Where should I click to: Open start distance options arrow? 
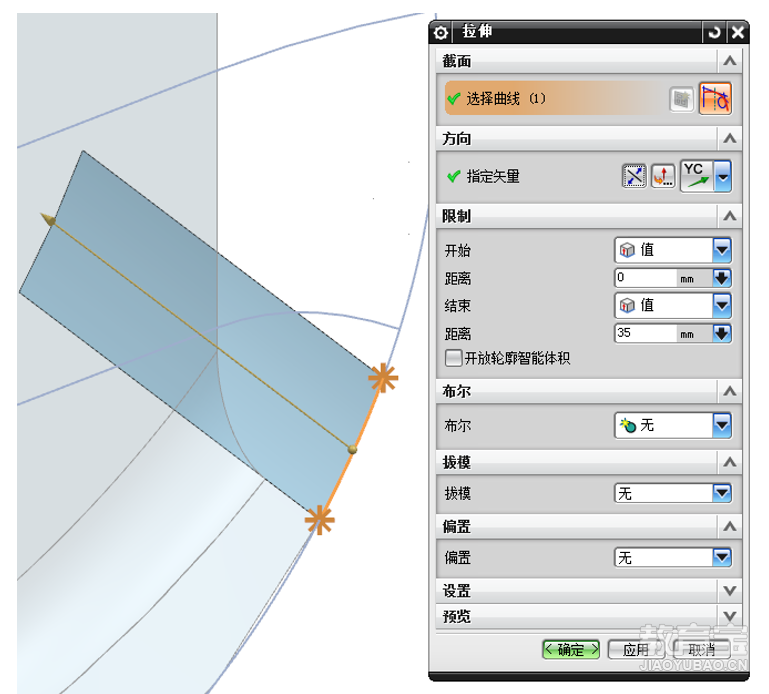(722, 278)
